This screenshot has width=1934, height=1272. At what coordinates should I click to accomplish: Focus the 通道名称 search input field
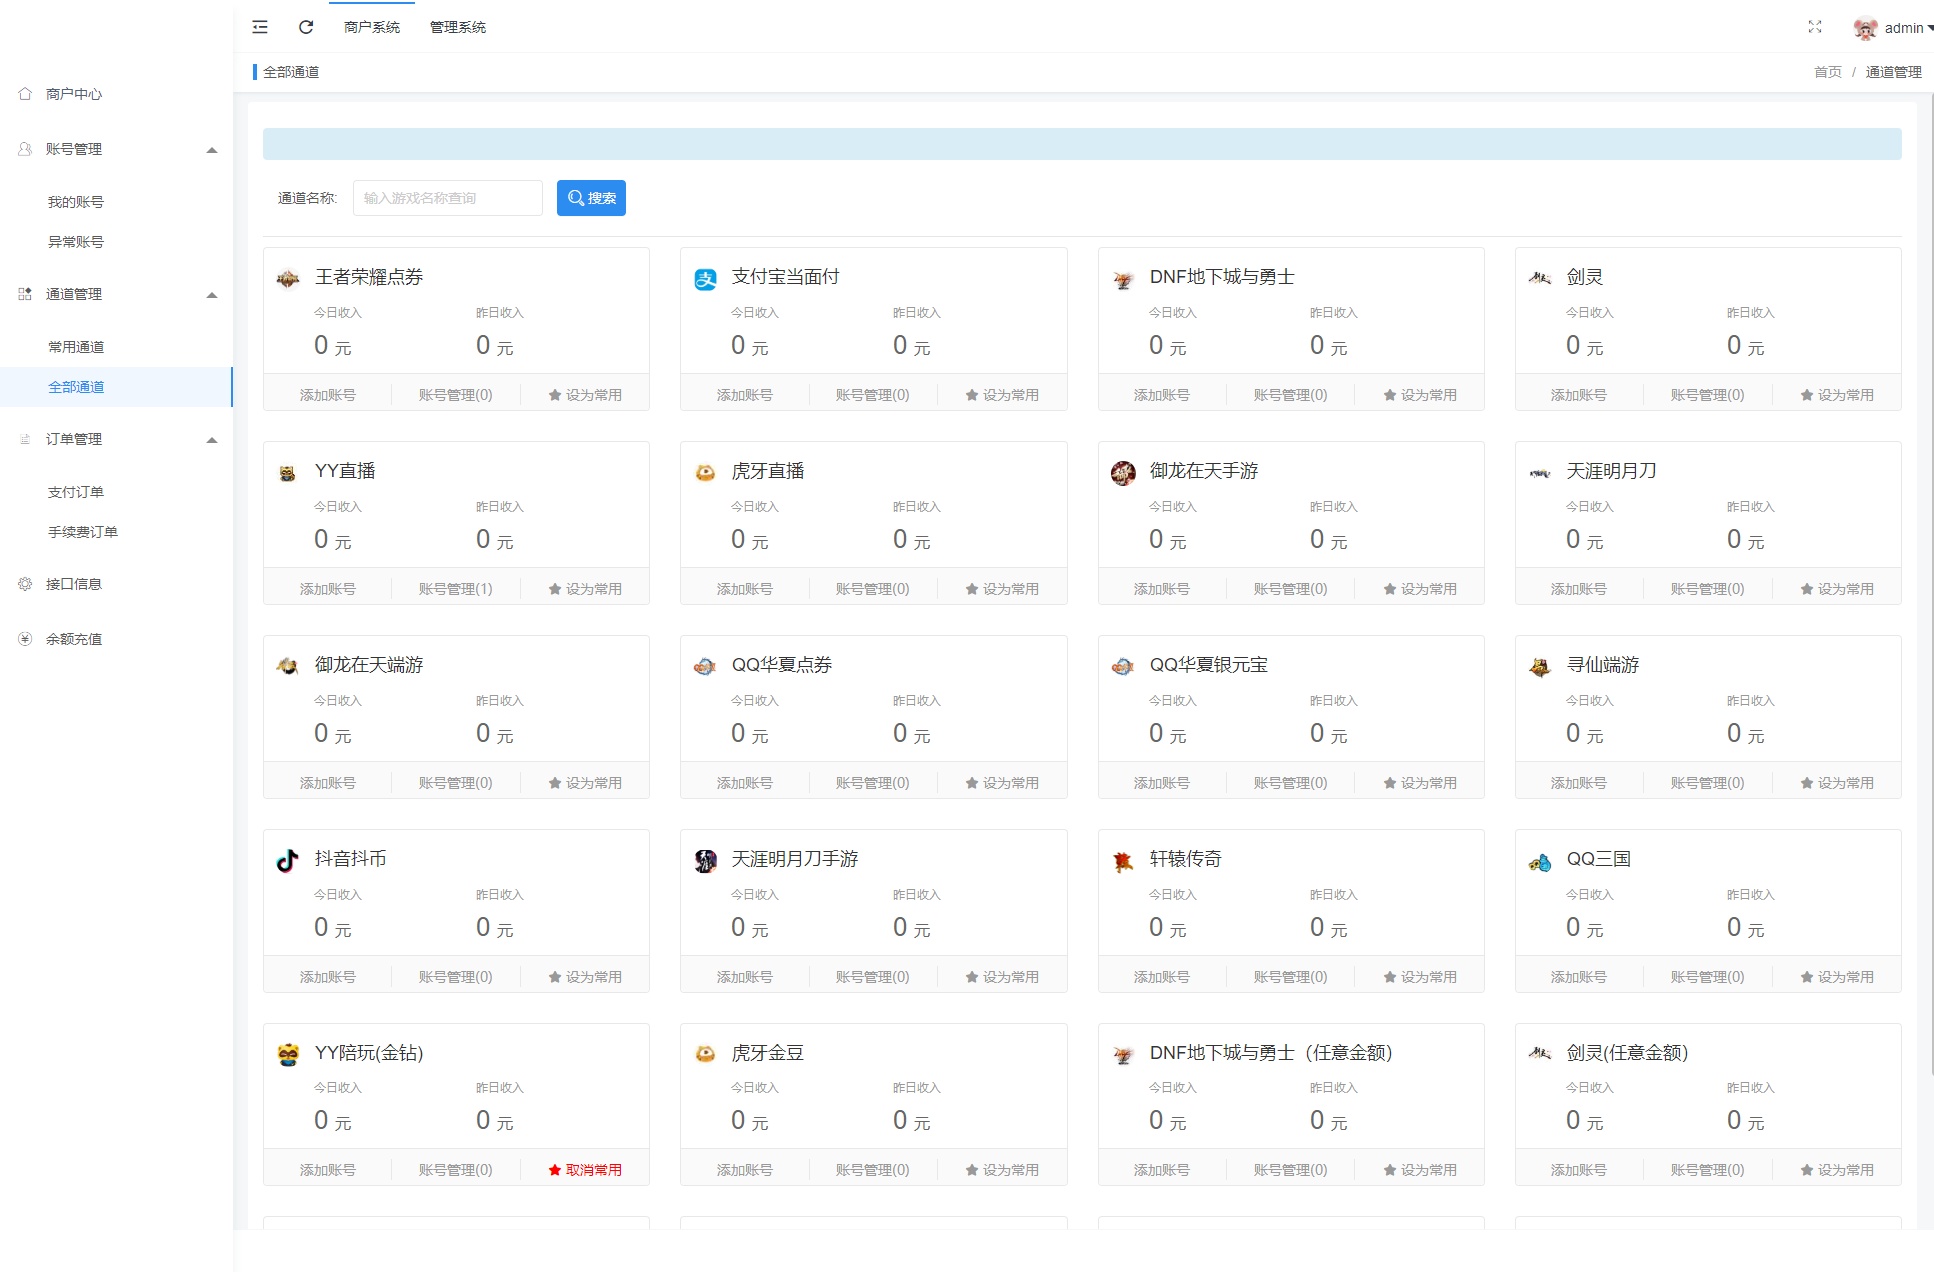click(x=447, y=198)
